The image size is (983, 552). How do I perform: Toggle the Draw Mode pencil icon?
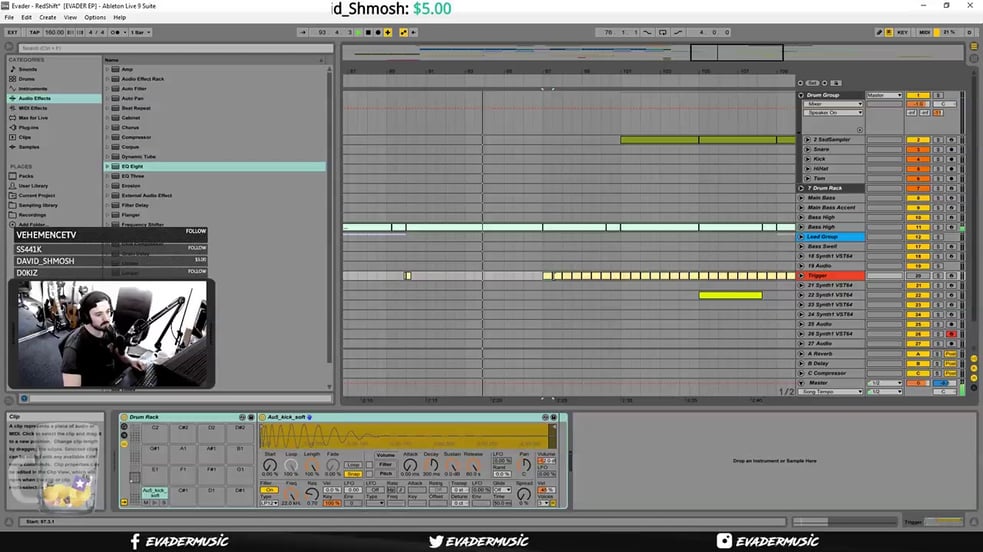pos(879,33)
